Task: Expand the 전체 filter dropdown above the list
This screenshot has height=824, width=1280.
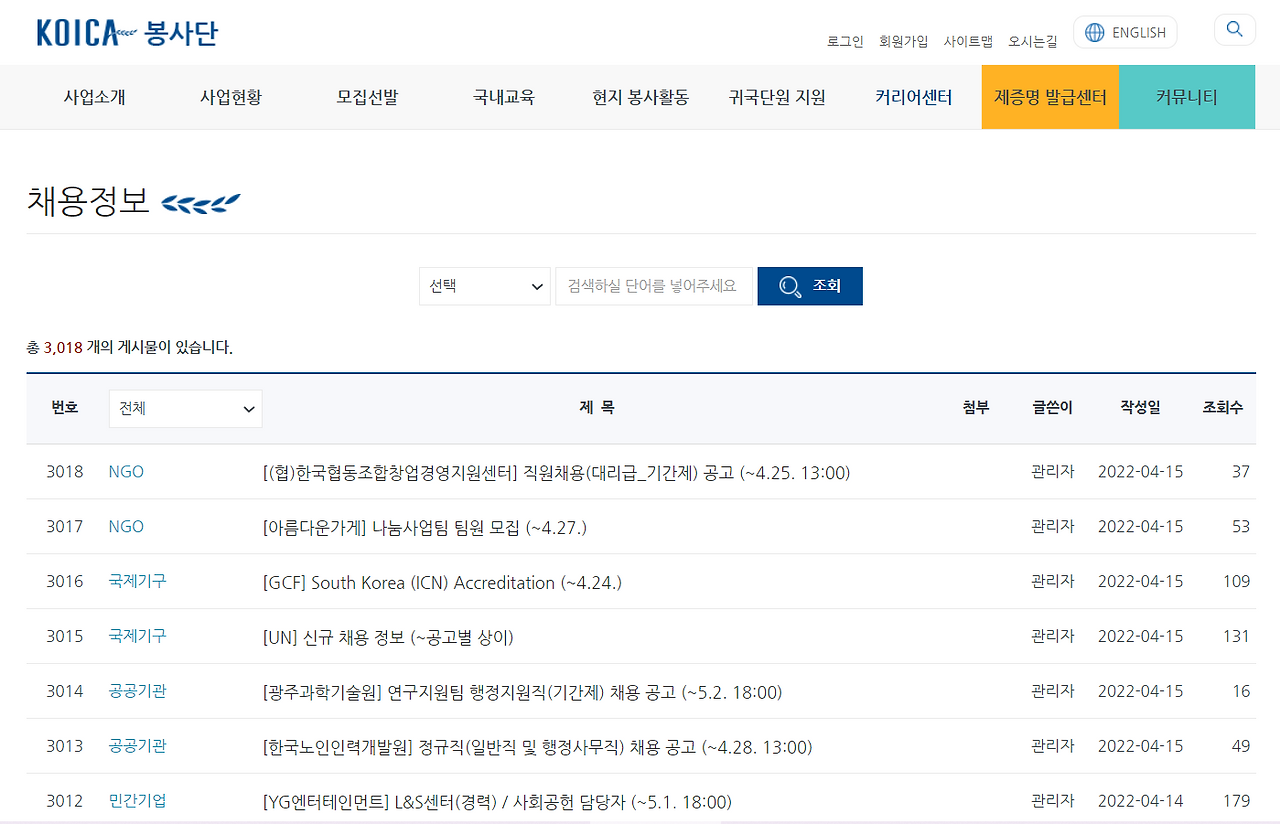Action: 185,408
